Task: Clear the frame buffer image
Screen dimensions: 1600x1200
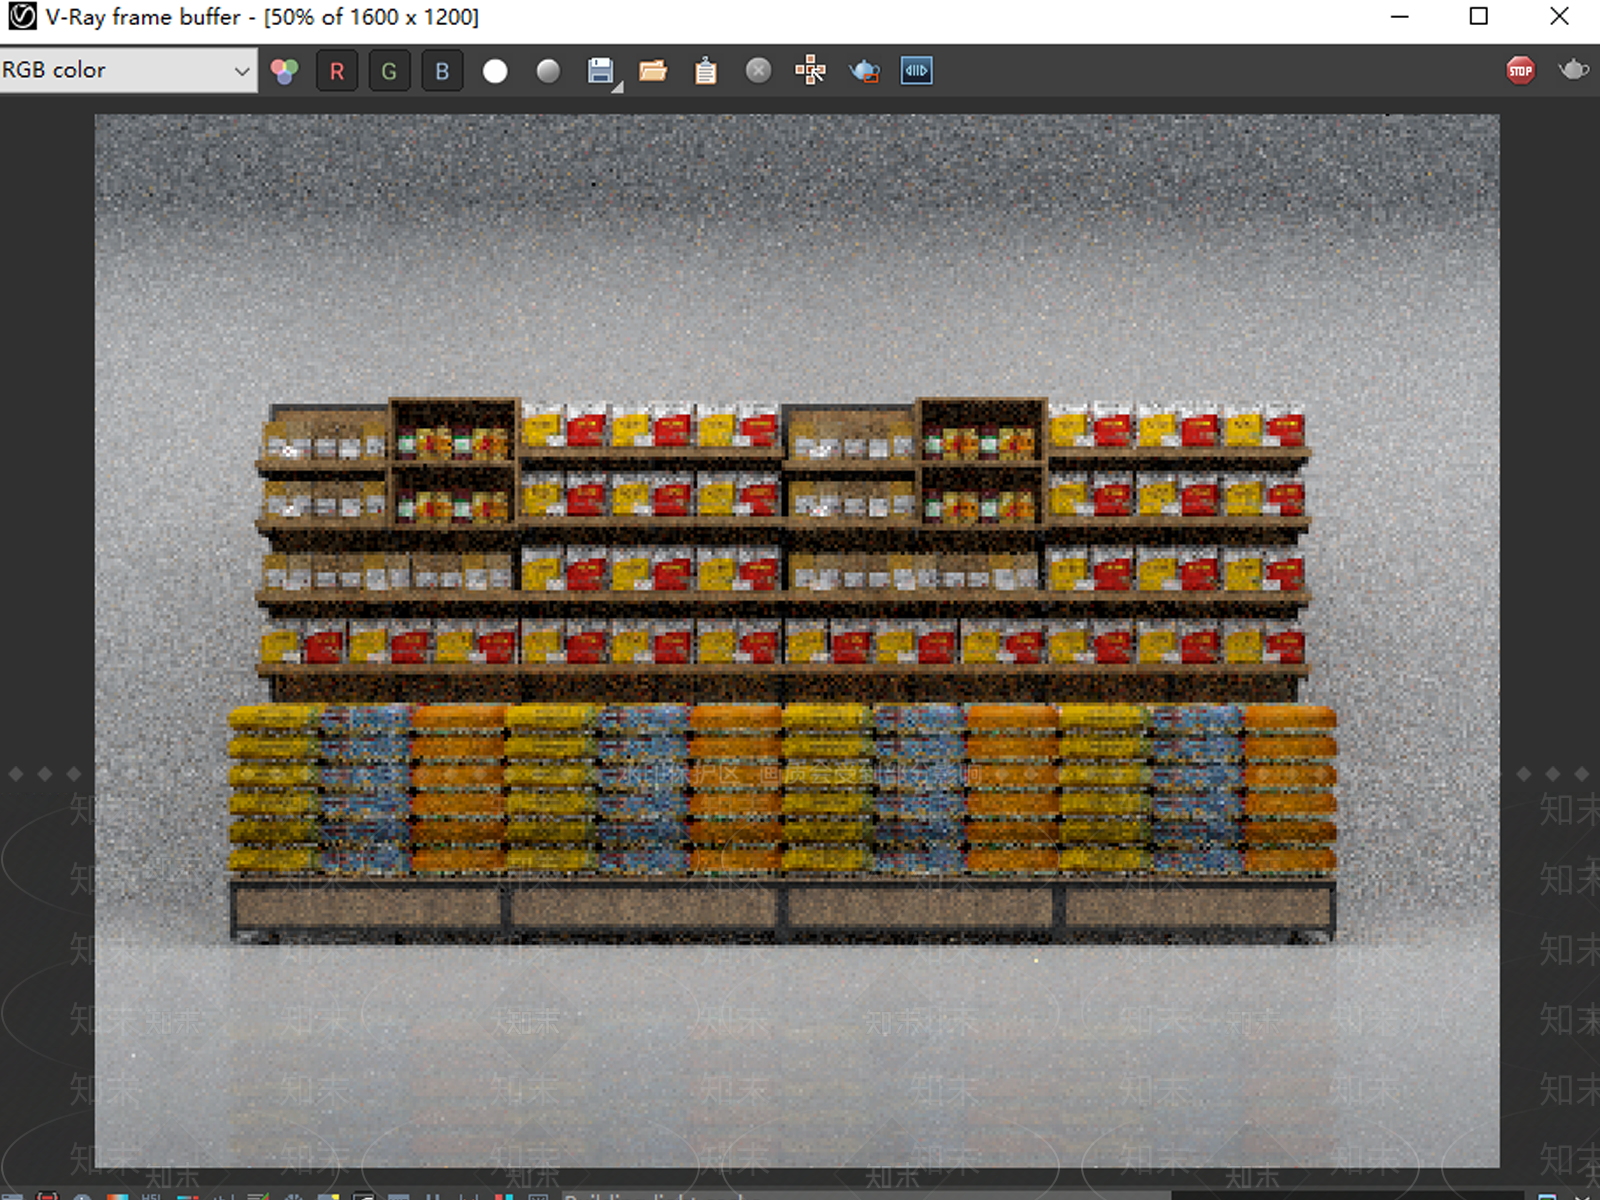Action: pyautogui.click(x=759, y=71)
